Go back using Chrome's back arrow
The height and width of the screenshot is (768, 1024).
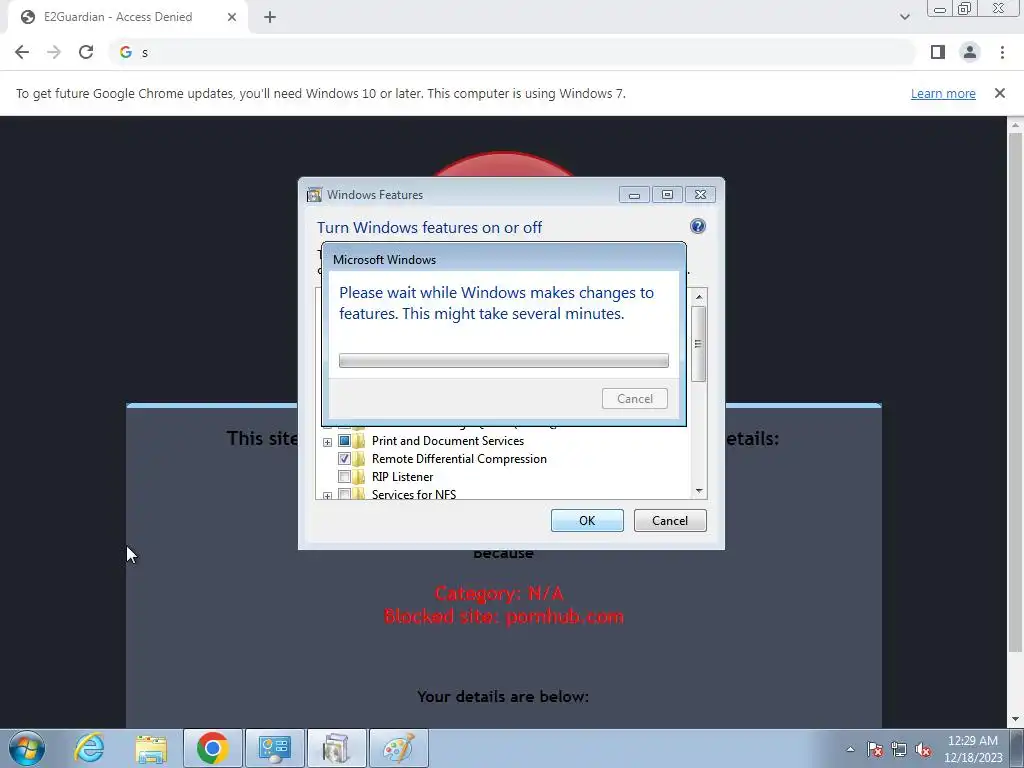point(22,52)
